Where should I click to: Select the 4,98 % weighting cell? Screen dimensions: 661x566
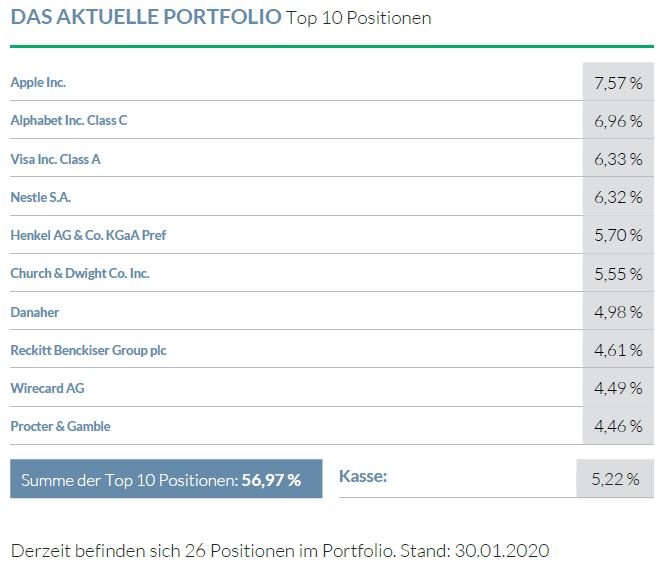[617, 312]
